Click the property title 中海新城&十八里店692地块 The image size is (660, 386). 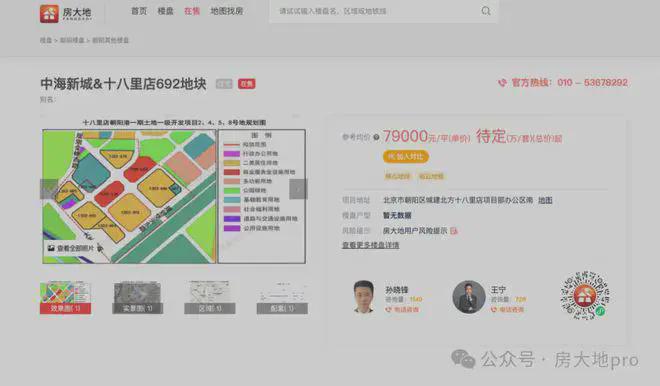(x=123, y=84)
